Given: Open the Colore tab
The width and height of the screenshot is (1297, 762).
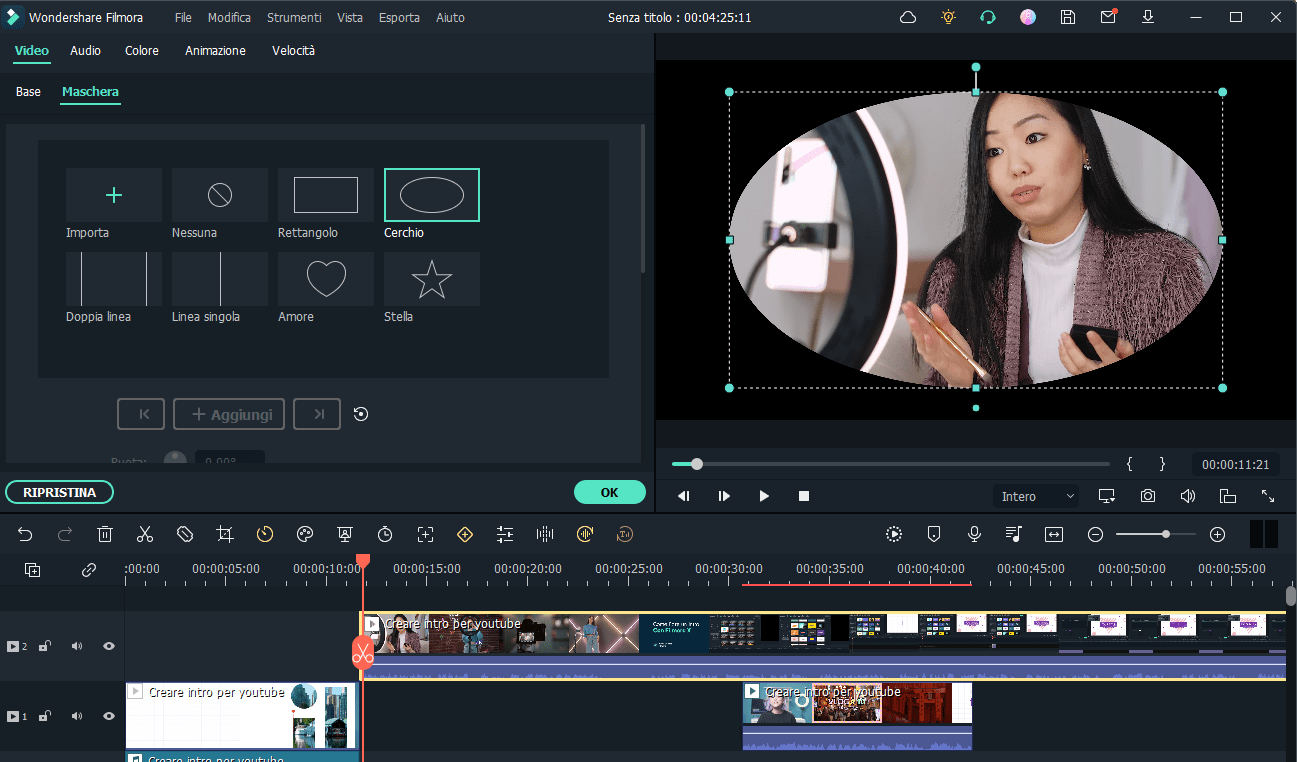Looking at the screenshot, I should click(x=142, y=50).
